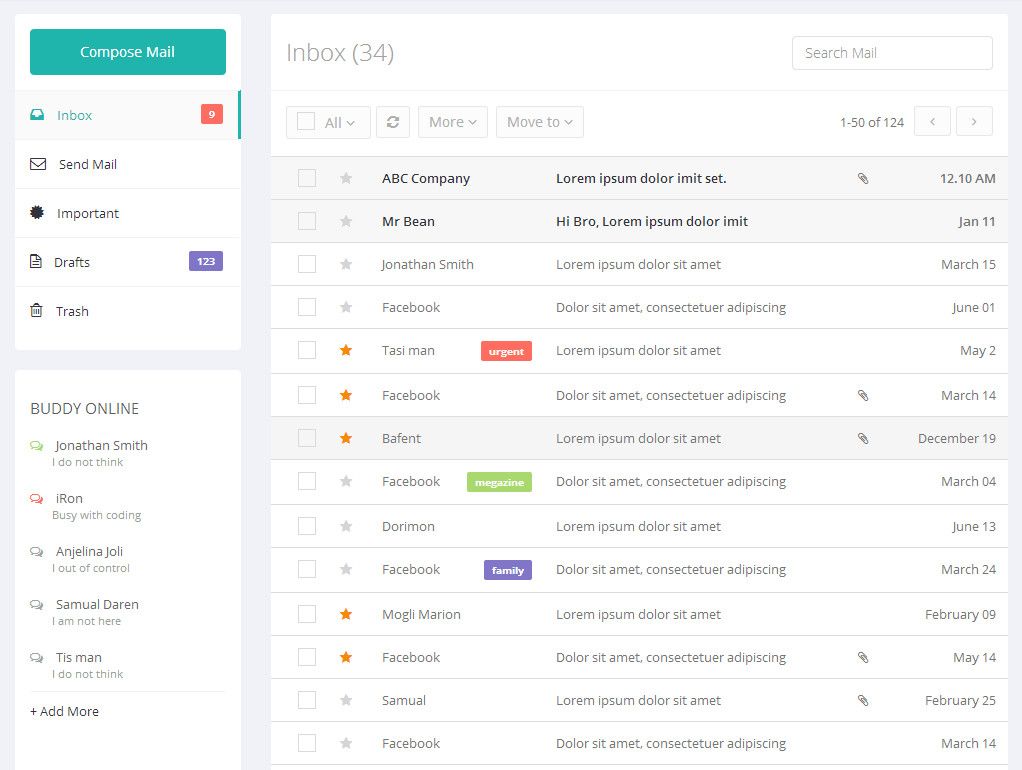Click attachment paperclip on ABC Company email
This screenshot has width=1022, height=770.
coord(863,179)
